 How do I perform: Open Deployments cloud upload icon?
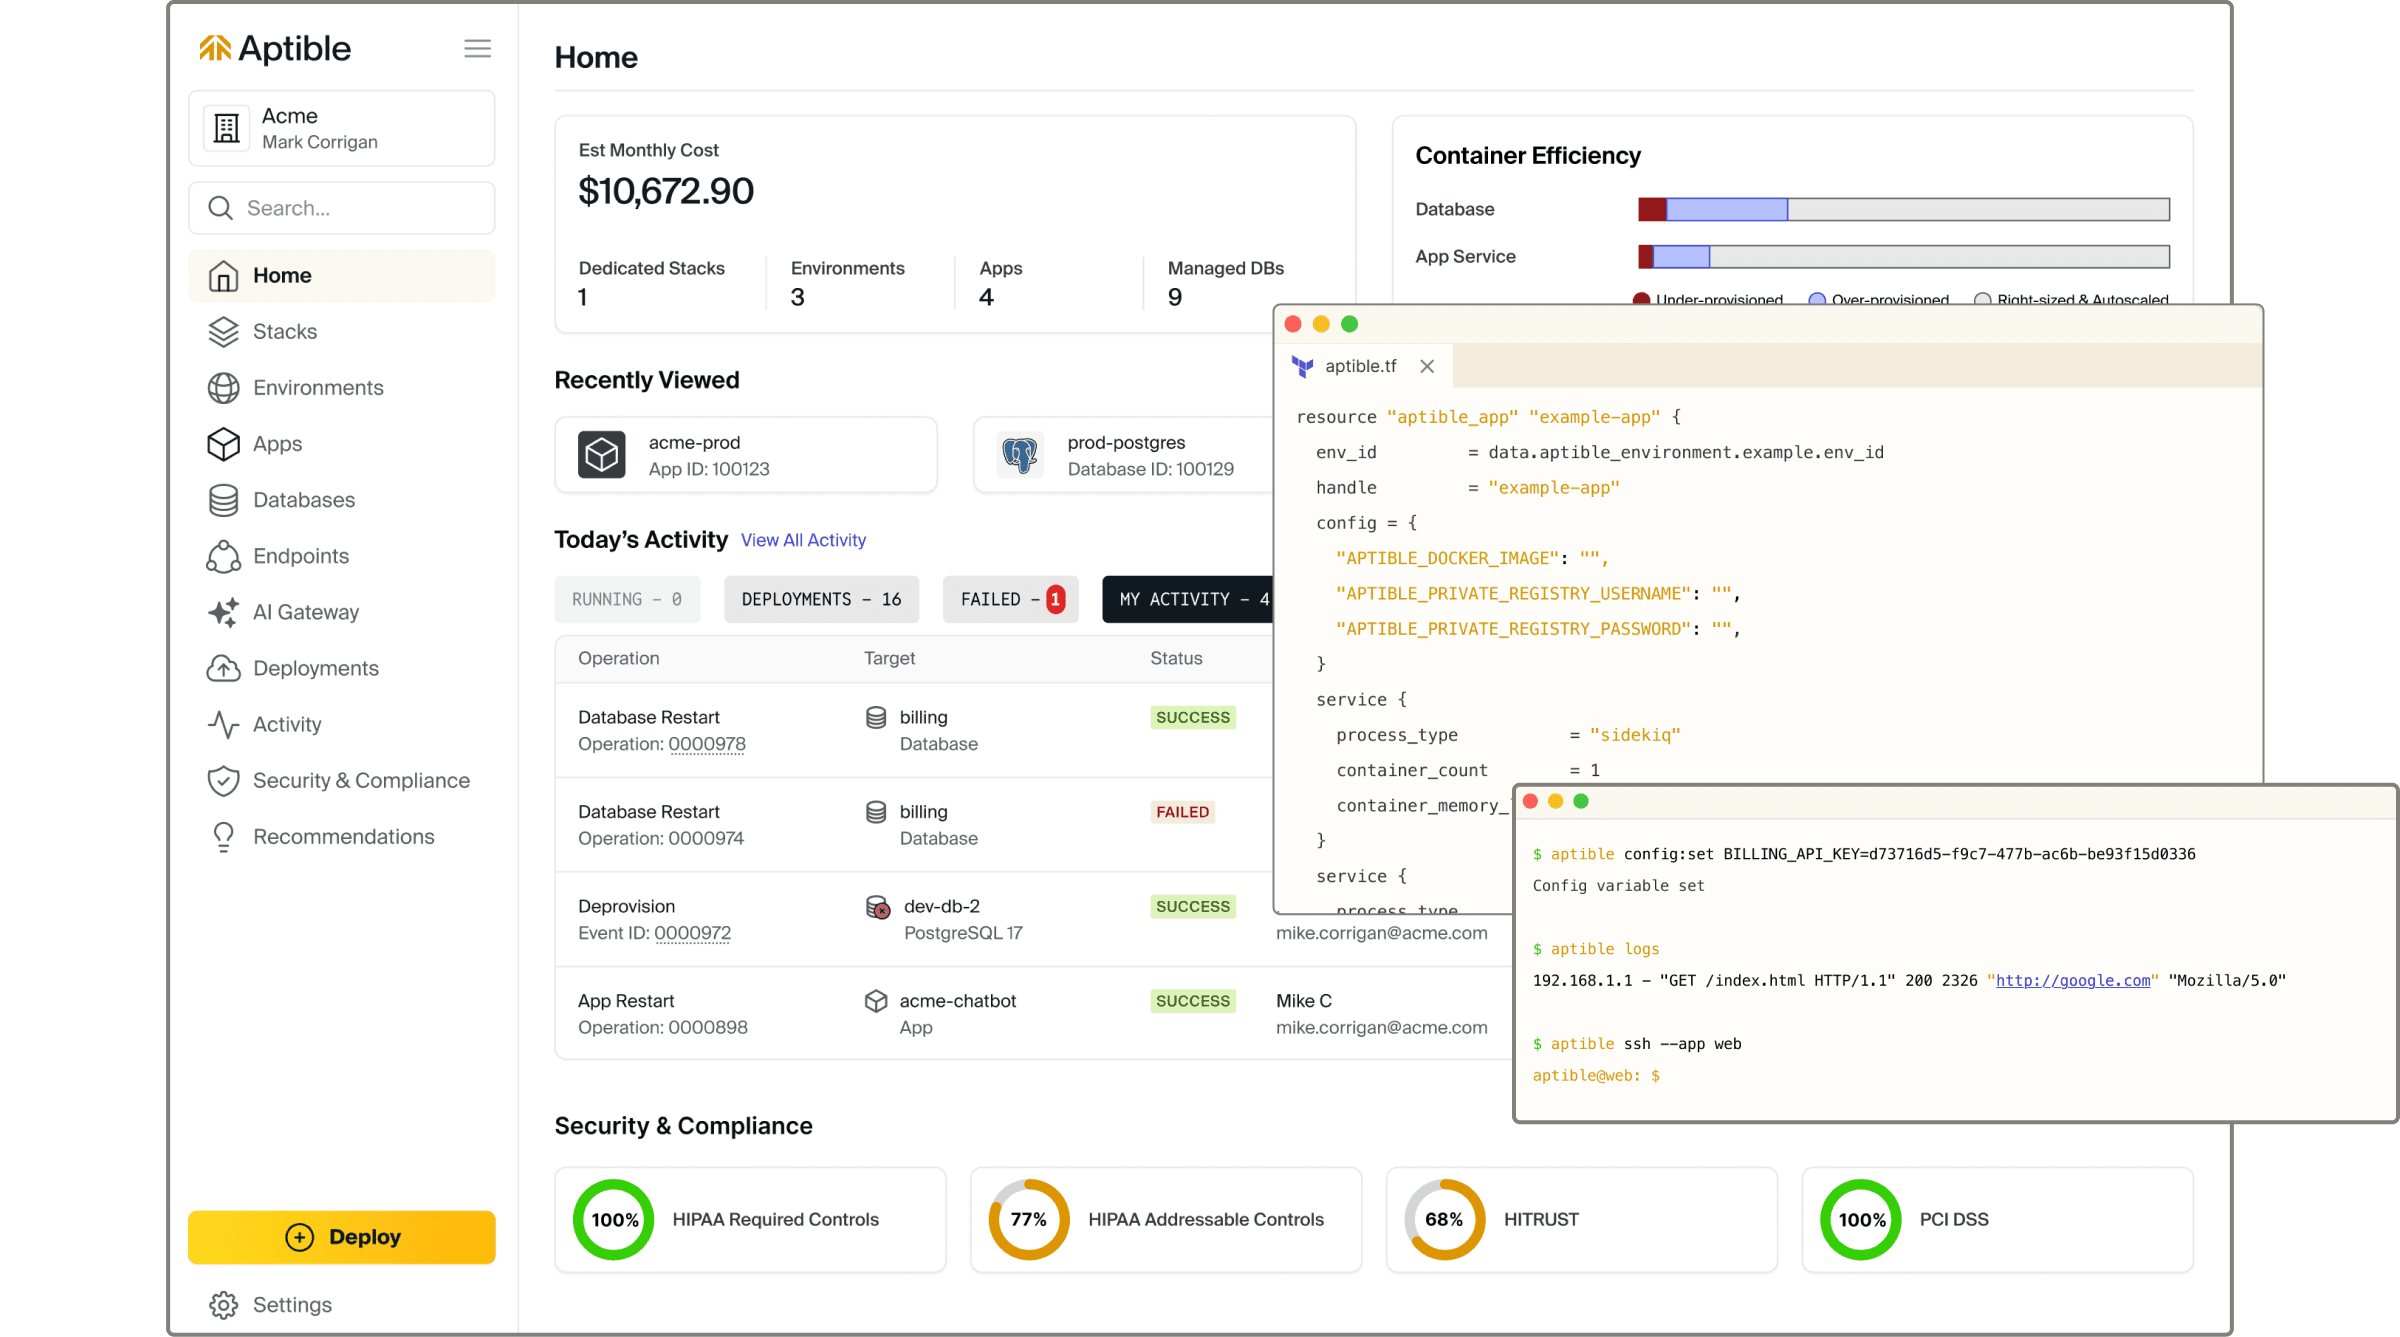pos(223,668)
